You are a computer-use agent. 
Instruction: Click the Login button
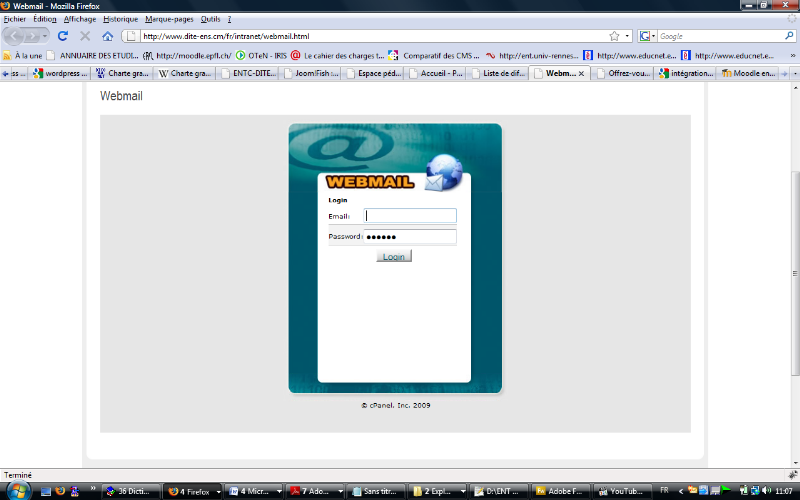pos(394,256)
